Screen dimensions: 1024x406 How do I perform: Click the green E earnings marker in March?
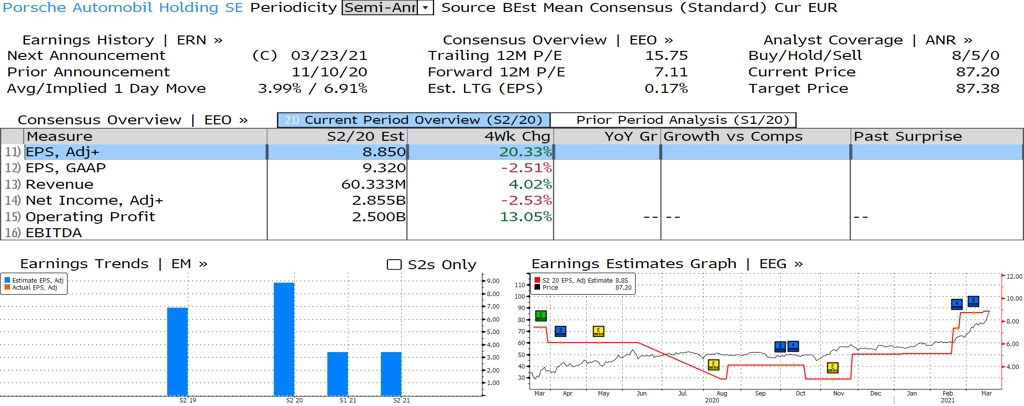point(540,315)
